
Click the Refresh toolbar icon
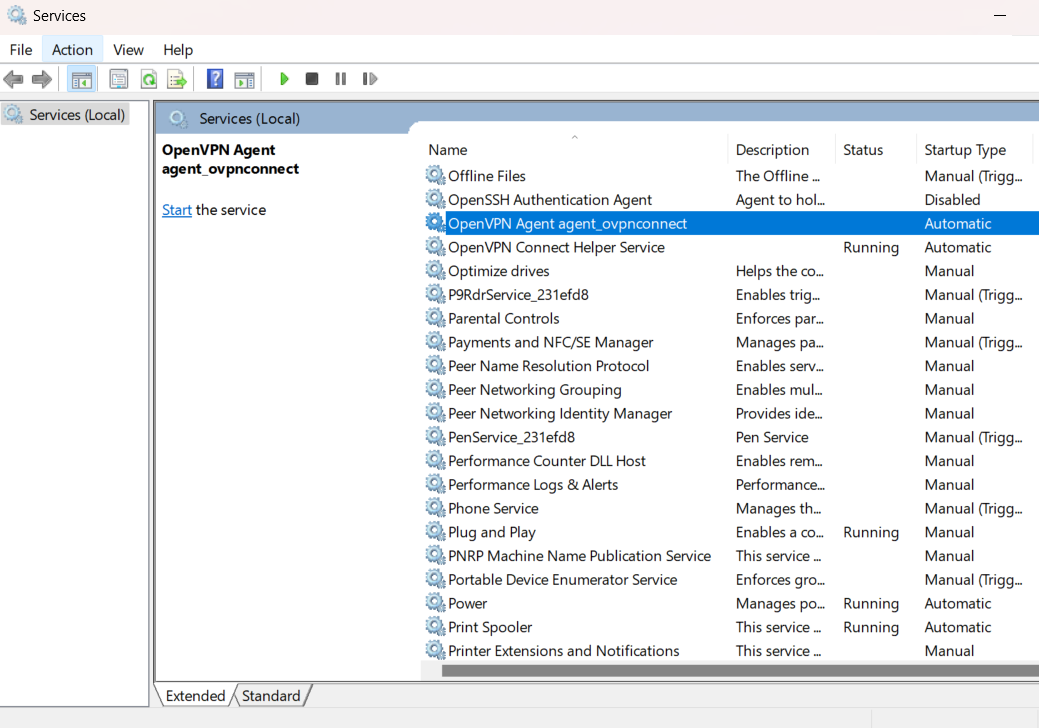point(148,79)
